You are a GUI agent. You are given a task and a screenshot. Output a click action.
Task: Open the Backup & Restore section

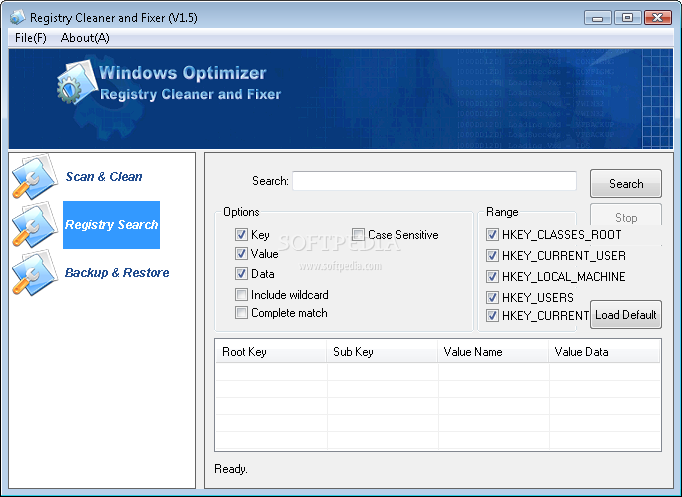(x=117, y=273)
